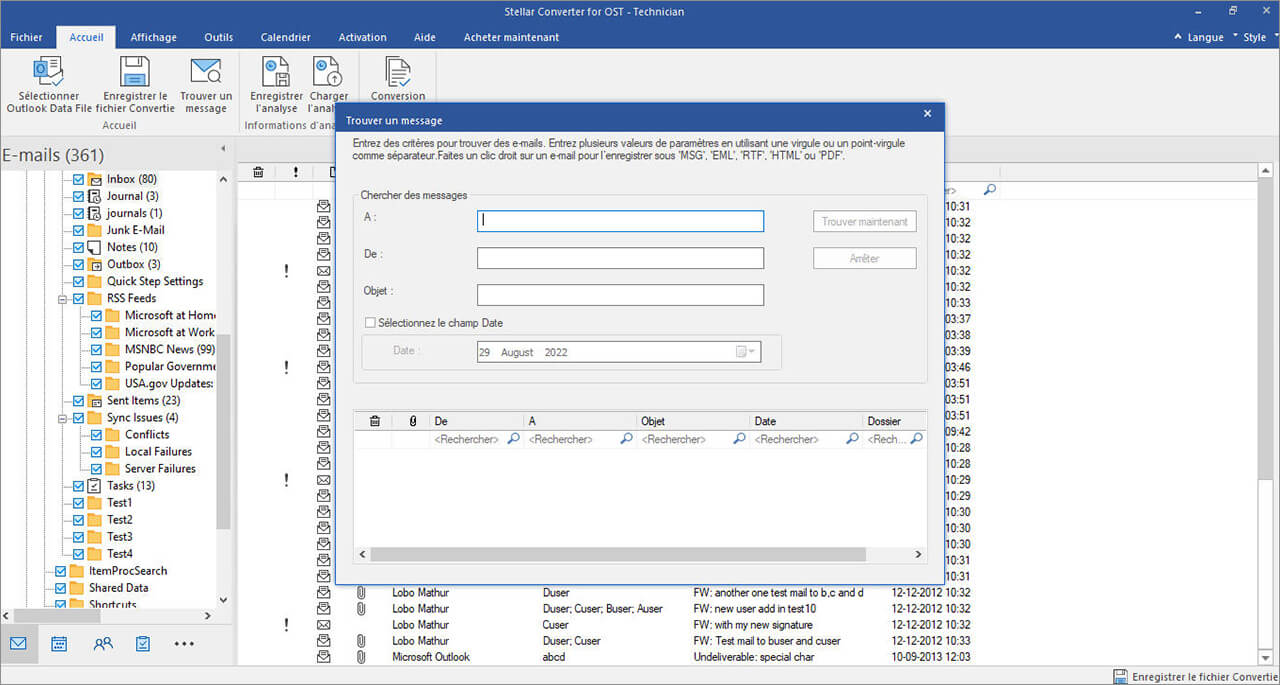Toggle Outbox (3) folder checkbox
The height and width of the screenshot is (685, 1280).
78,264
